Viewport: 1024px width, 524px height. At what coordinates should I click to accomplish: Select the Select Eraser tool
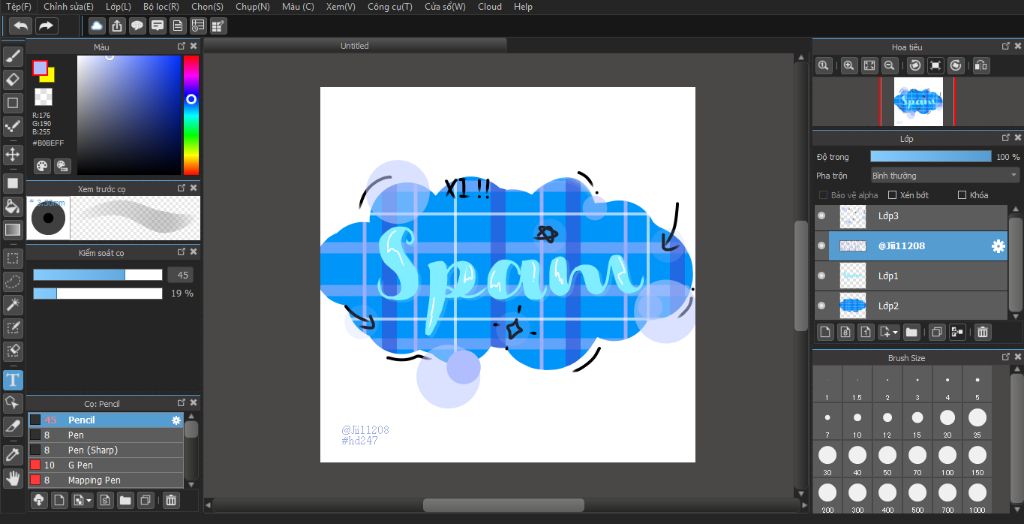coord(13,350)
